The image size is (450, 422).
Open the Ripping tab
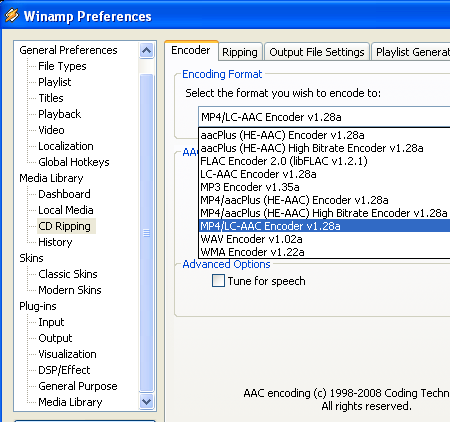[x=240, y=52]
